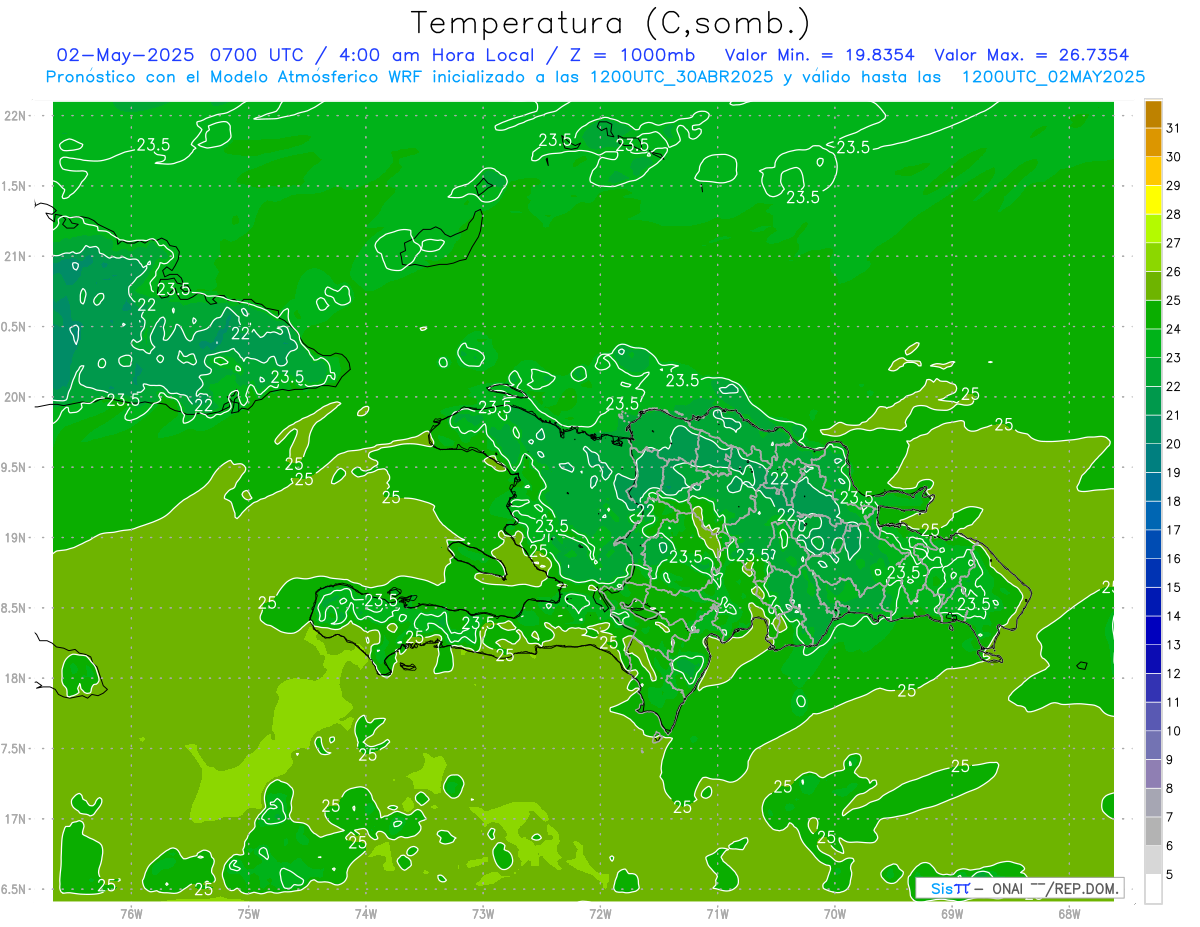
Task: Click legend value 27 on the color bar
Action: (1173, 243)
